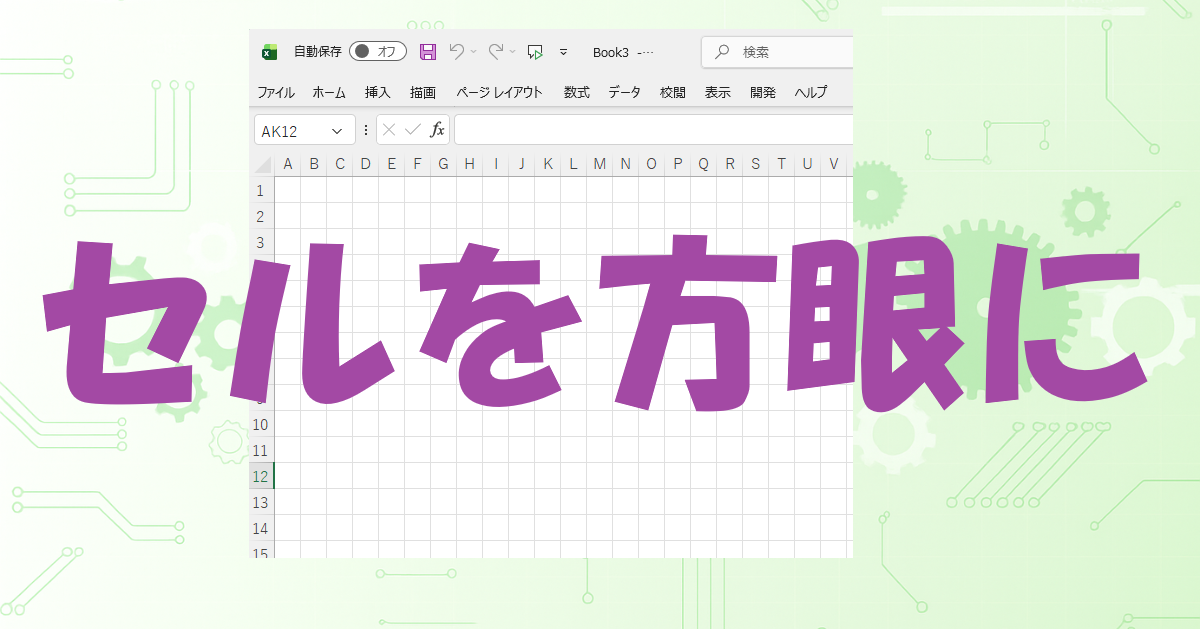Open the ファイル menu tab

tap(276, 92)
